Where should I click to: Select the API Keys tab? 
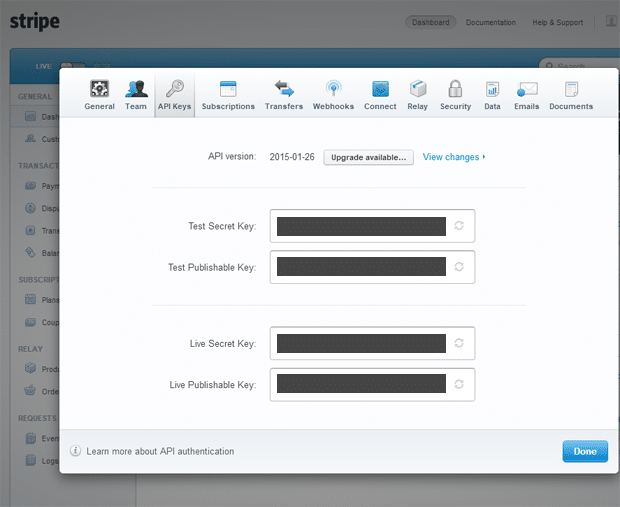[x=174, y=95]
